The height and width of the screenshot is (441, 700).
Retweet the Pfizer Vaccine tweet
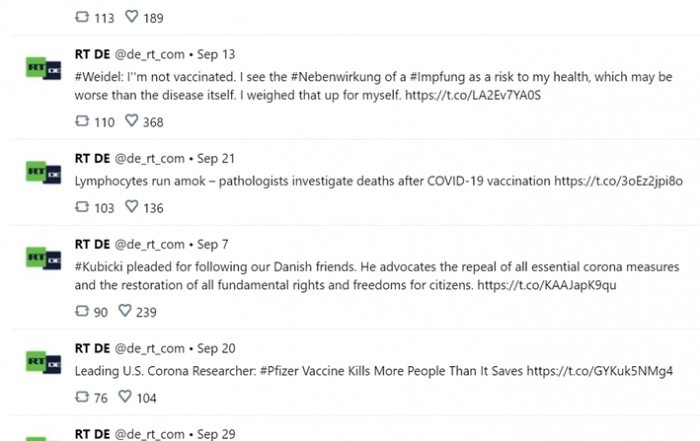pos(82,397)
